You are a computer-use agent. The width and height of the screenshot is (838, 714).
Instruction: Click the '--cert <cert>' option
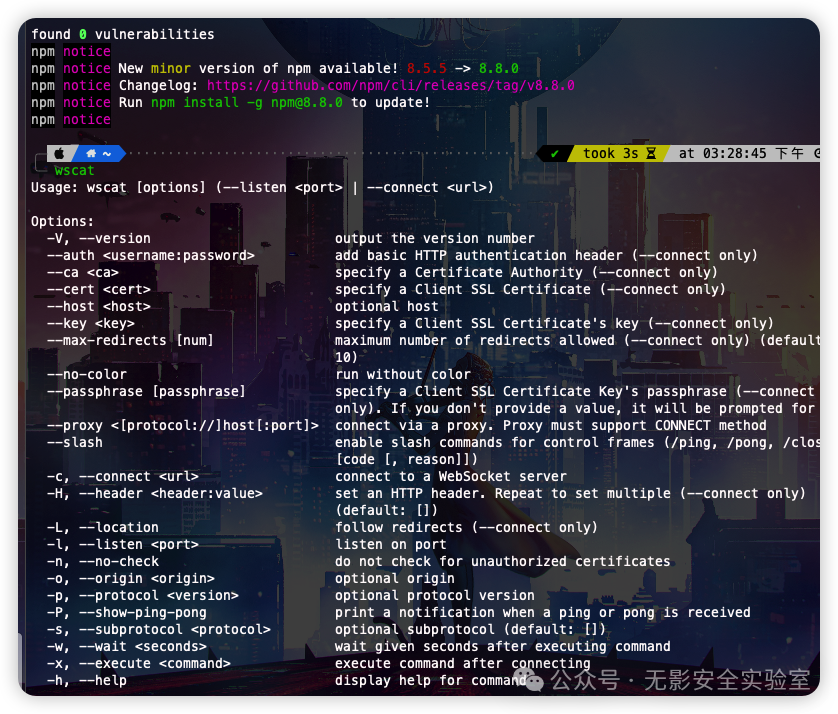click(99, 290)
